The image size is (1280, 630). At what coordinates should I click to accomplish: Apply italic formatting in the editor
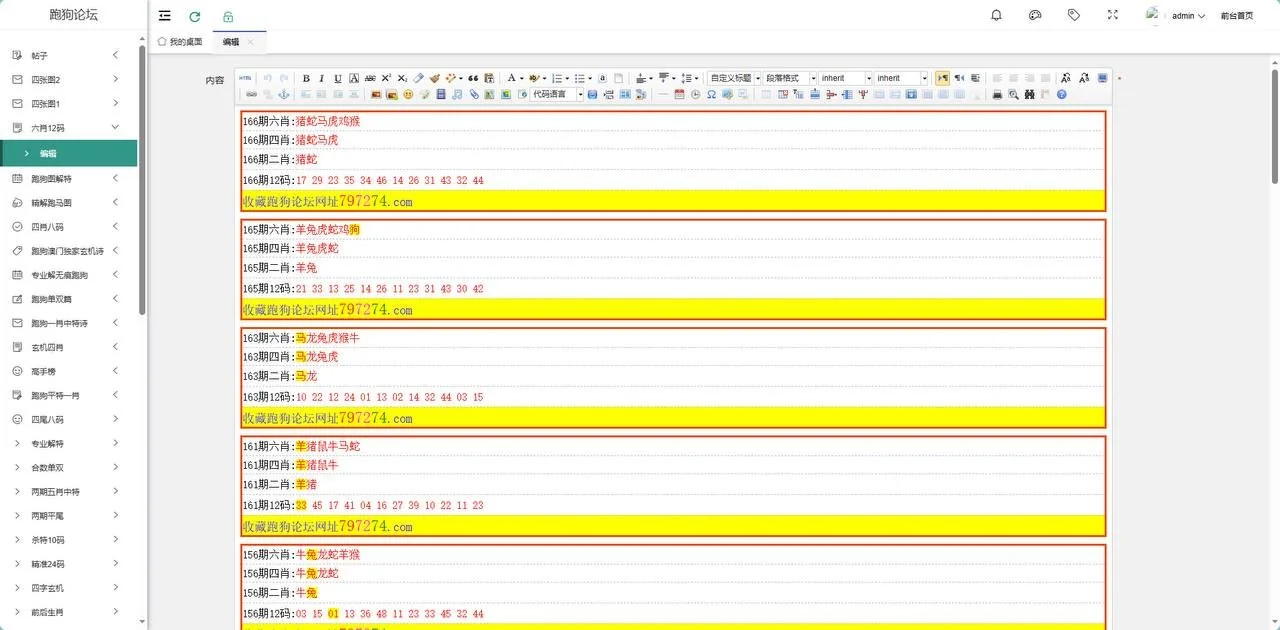tap(322, 78)
